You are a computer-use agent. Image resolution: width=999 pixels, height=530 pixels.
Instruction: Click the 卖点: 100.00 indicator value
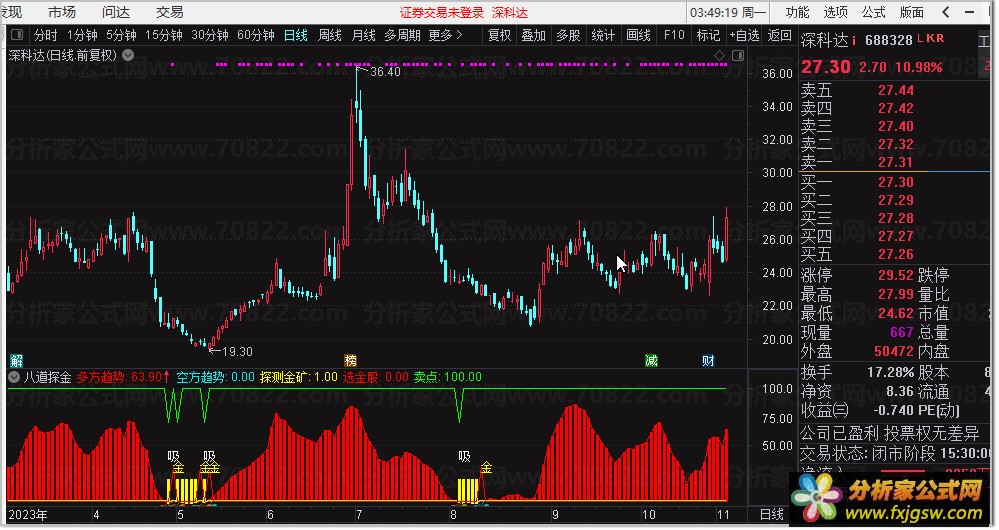point(448,377)
